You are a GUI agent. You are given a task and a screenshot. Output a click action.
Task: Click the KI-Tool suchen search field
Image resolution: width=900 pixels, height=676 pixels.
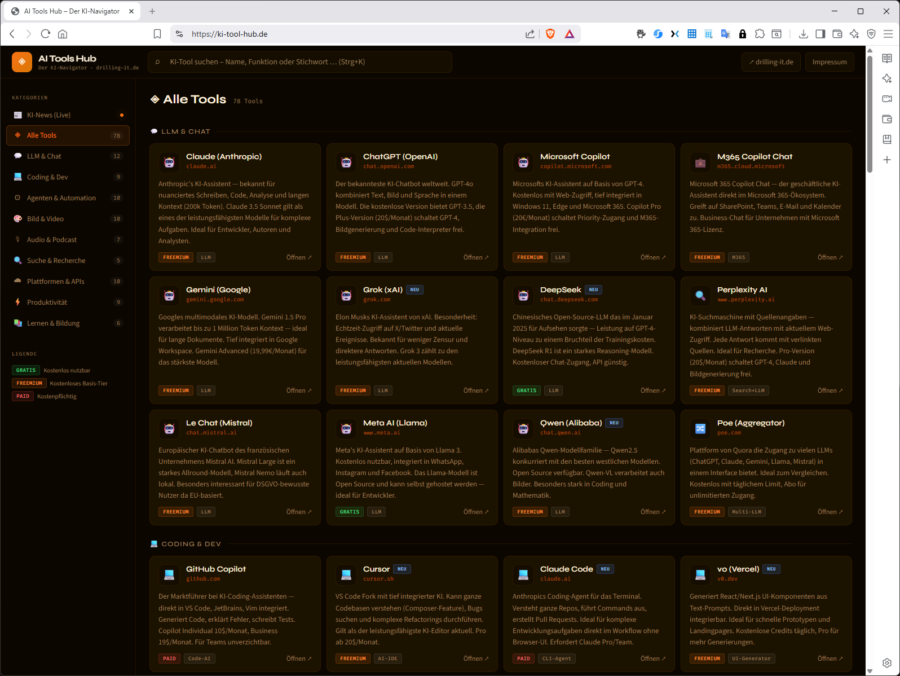(300, 62)
